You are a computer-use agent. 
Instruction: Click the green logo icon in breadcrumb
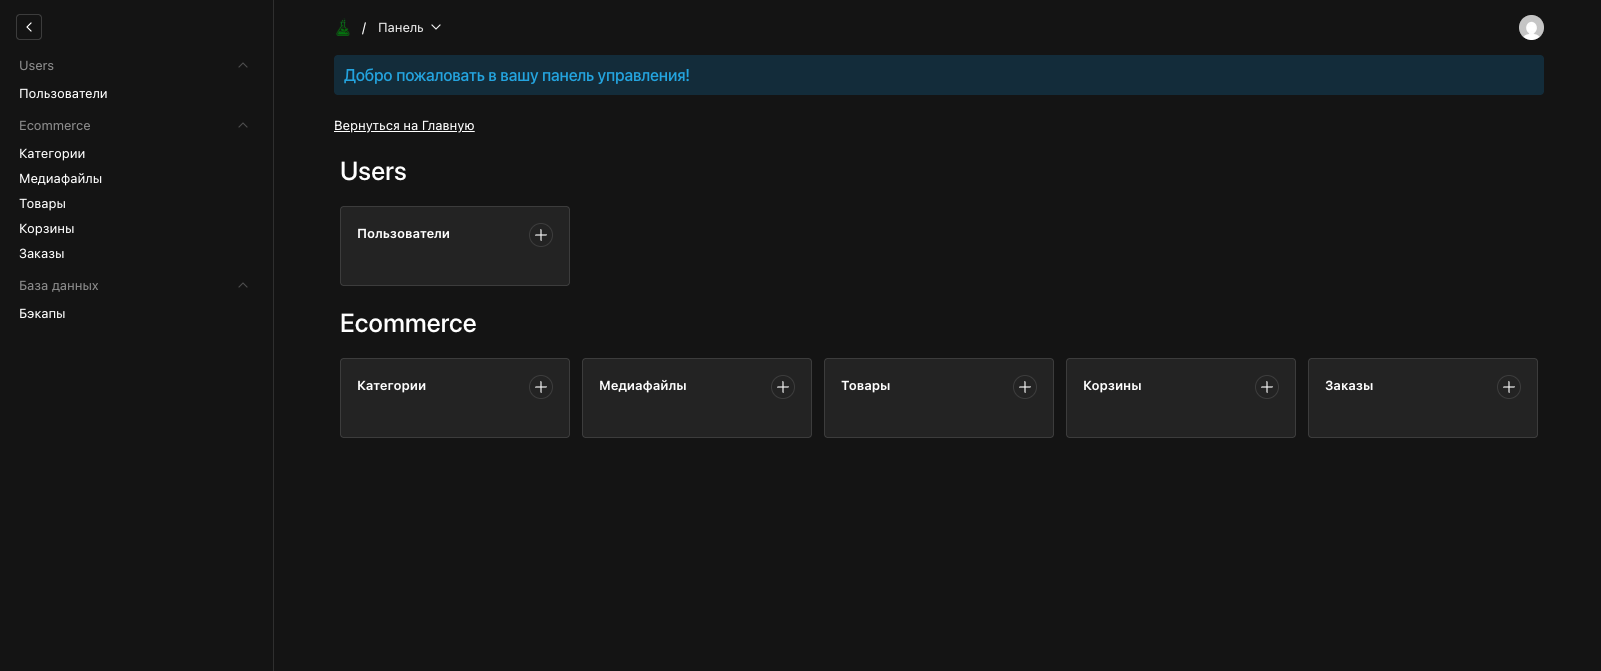(343, 28)
